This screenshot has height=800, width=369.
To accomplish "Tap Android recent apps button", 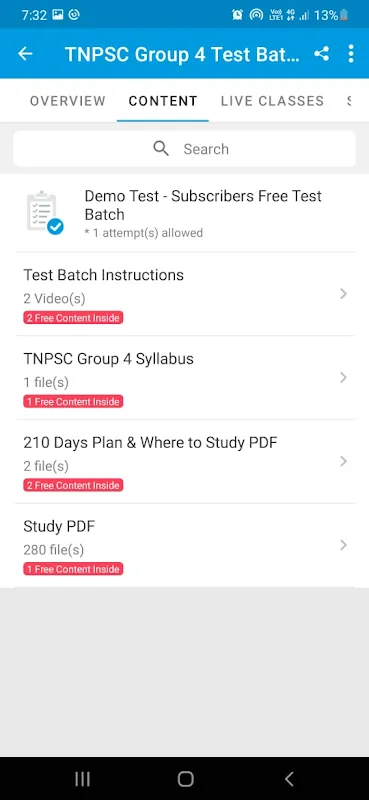I will 82,779.
